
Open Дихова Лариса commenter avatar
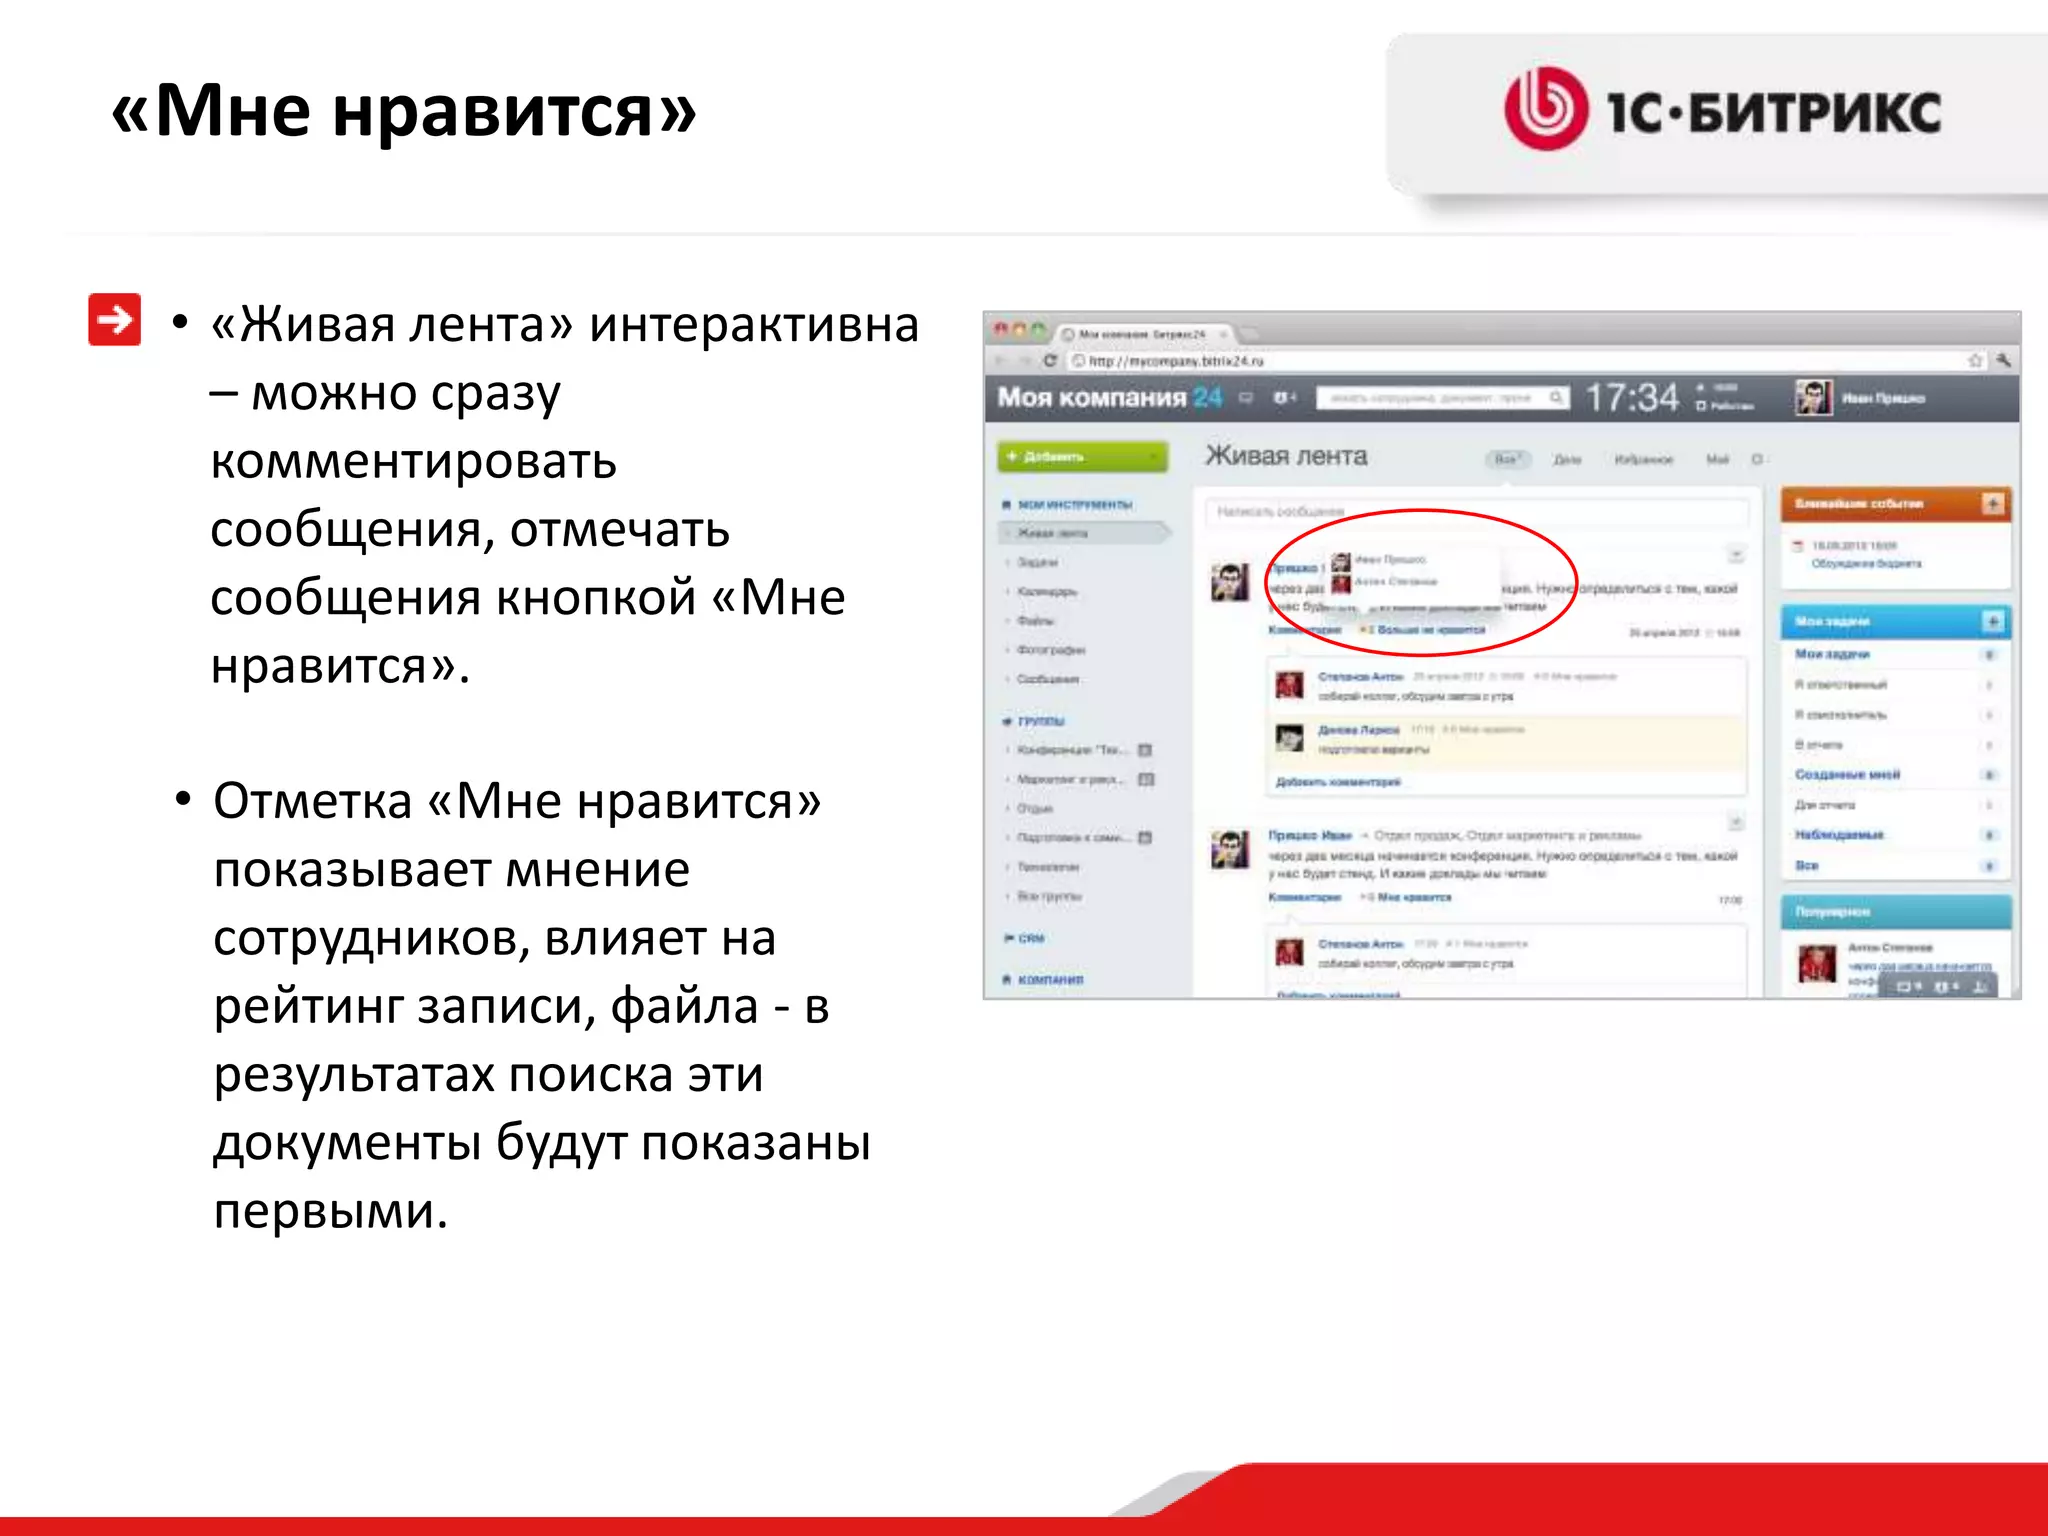click(x=1289, y=738)
